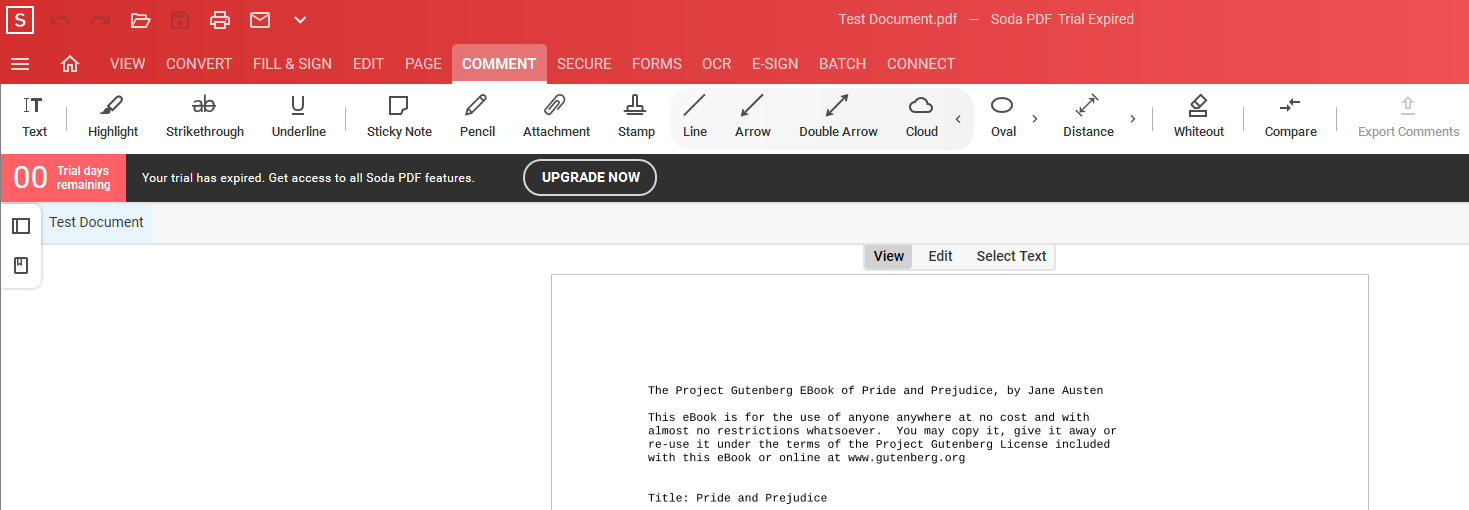Switch to Select Text mode
Viewport: 1469px width, 510px height.
[1011, 256]
